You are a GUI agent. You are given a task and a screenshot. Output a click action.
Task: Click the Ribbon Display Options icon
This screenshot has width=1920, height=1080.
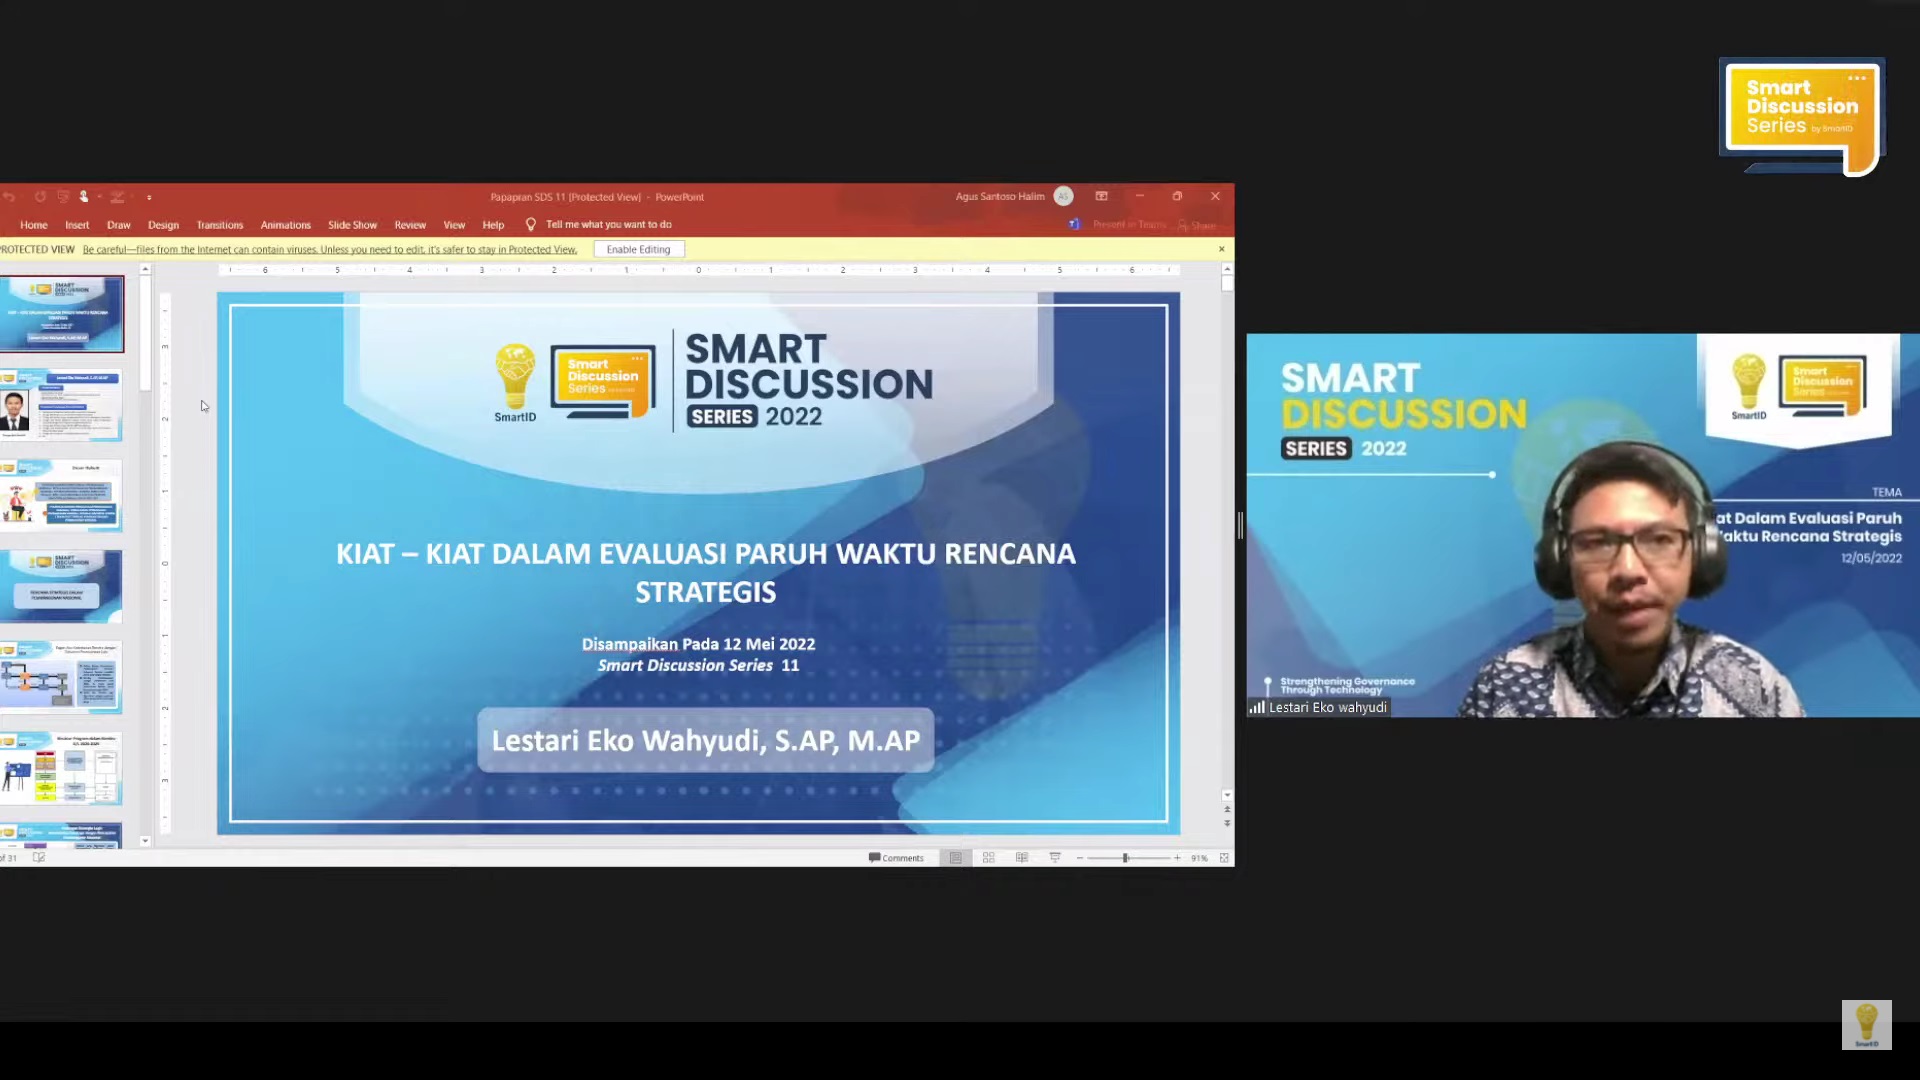1101,196
